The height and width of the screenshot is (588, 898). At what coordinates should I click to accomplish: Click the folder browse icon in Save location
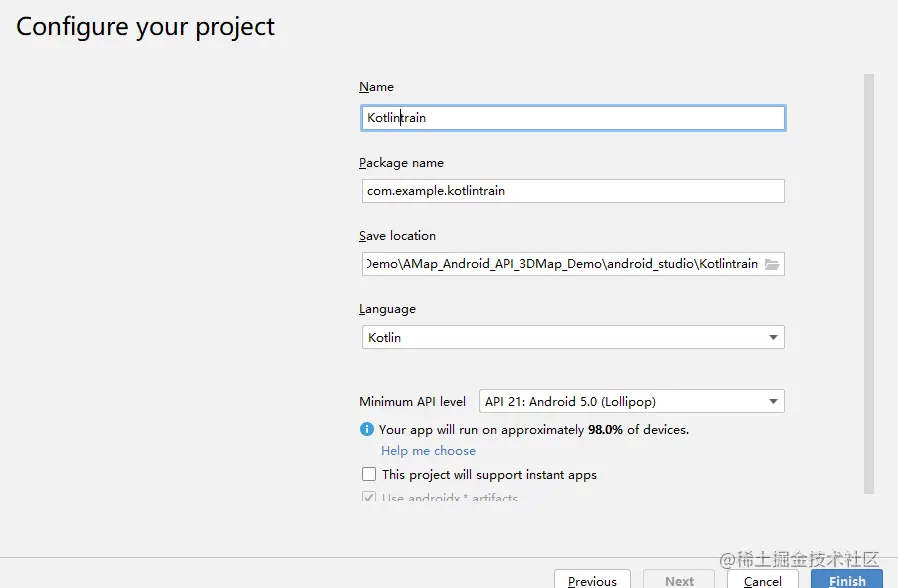(x=772, y=264)
